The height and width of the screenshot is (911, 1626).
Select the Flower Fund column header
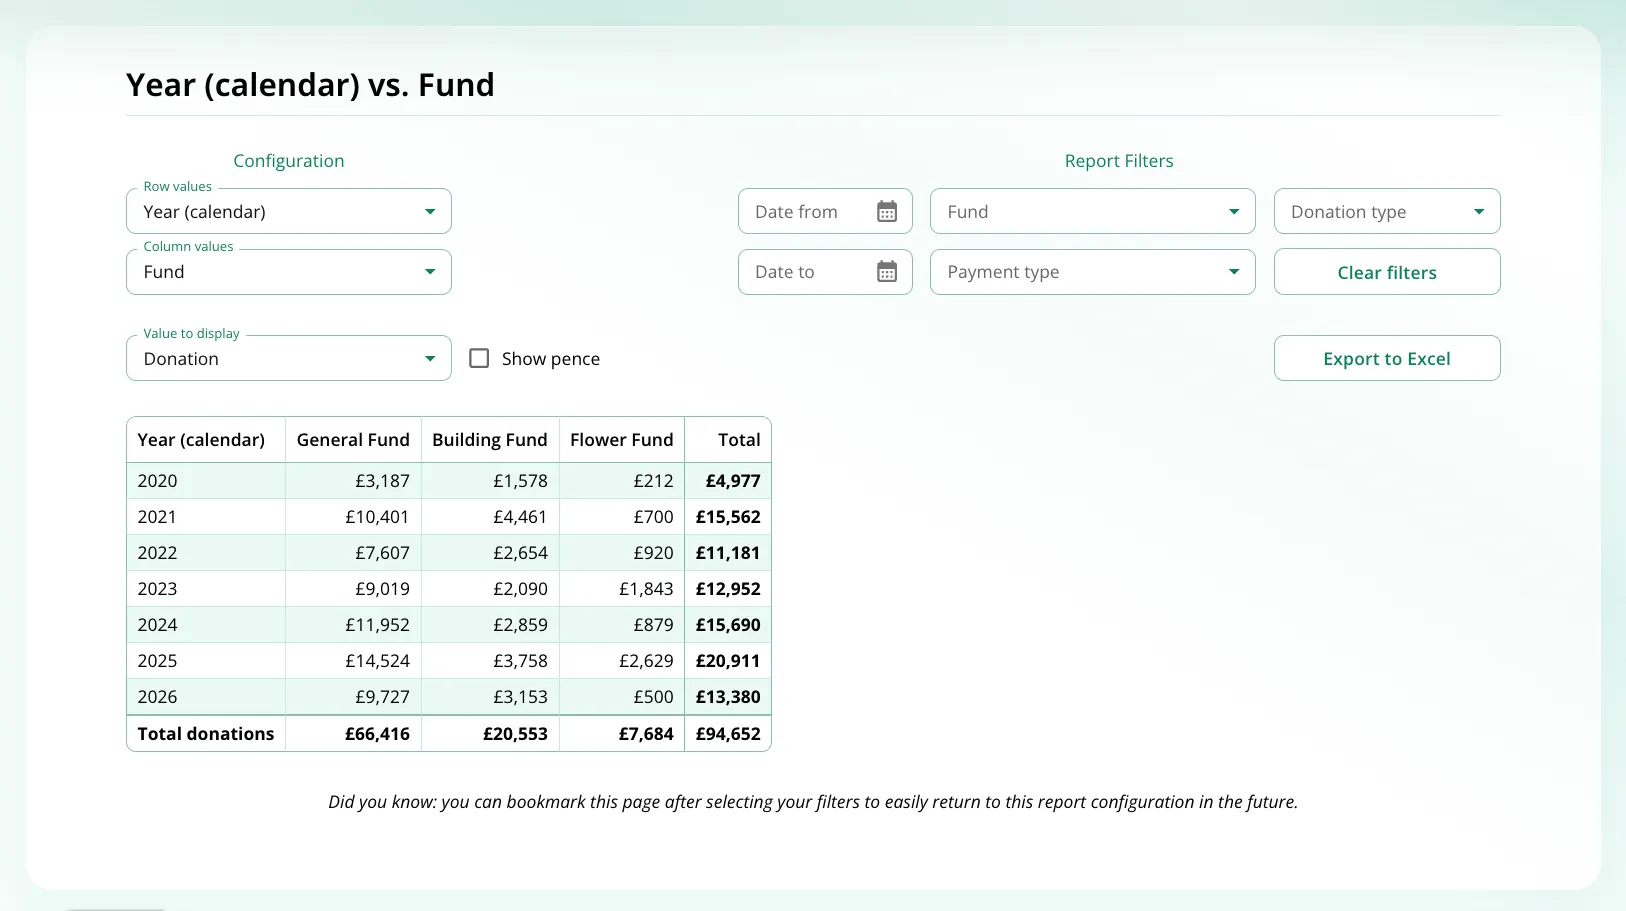(x=622, y=440)
